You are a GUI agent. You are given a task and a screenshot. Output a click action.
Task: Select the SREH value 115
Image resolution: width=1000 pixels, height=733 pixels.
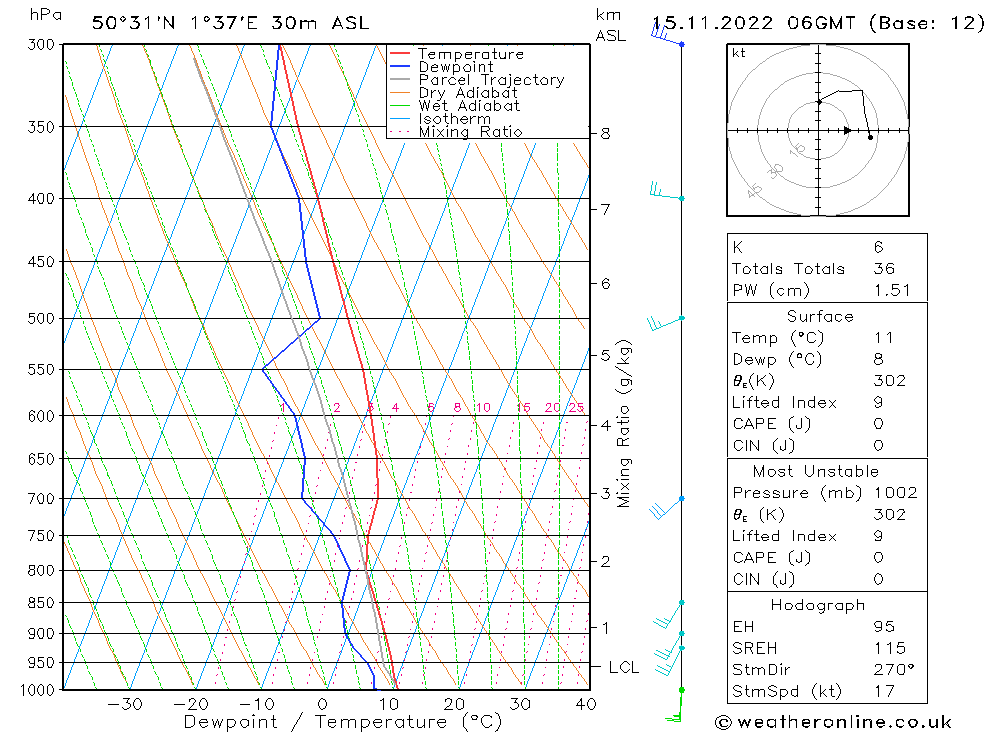click(890, 648)
